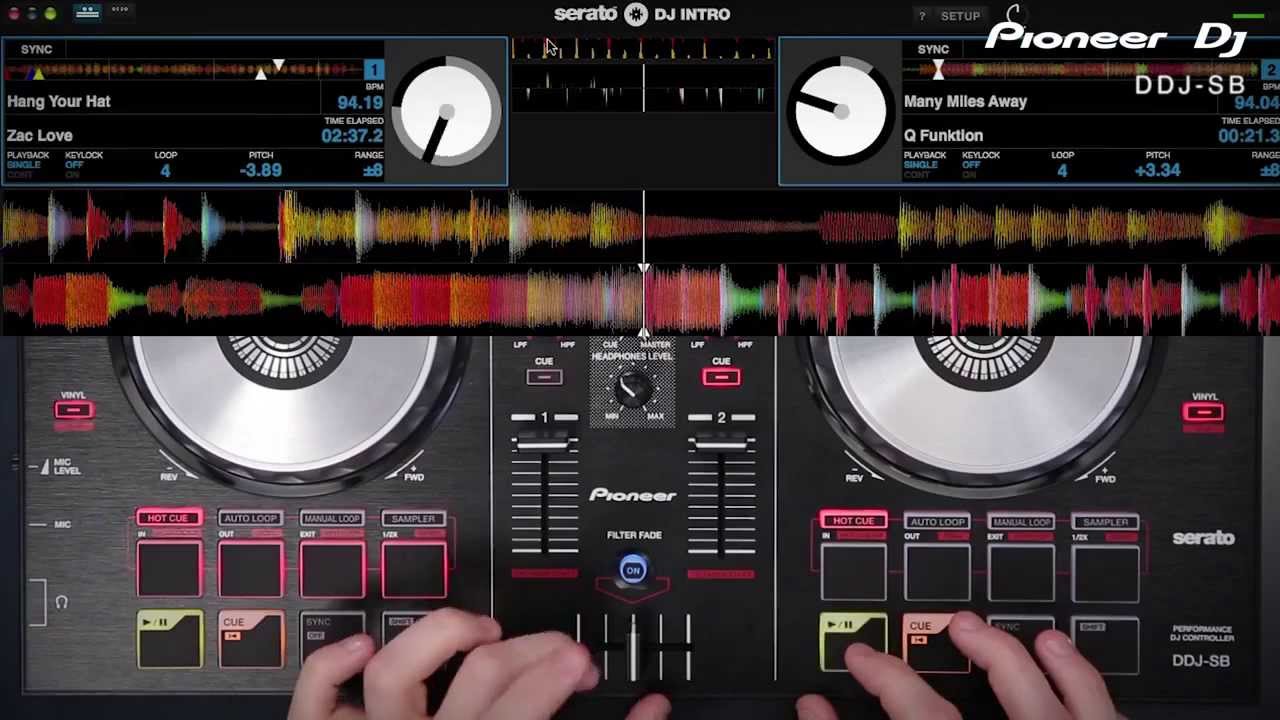Toggle right VINYL button on controller

point(1203,412)
